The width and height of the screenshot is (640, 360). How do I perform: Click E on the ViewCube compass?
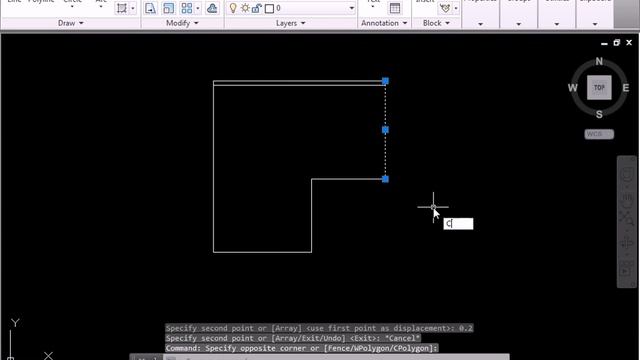(x=626, y=88)
